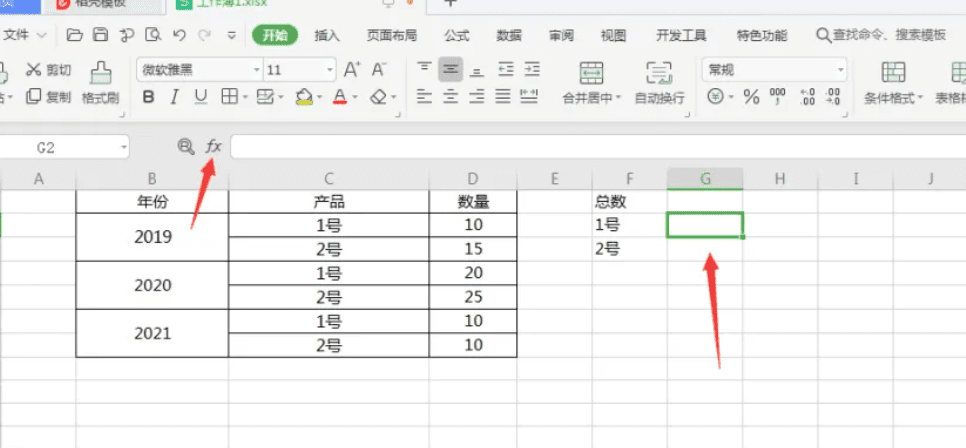Activate the 格式刷 format painter
Viewport: 966px width, 448px height.
click(100, 83)
